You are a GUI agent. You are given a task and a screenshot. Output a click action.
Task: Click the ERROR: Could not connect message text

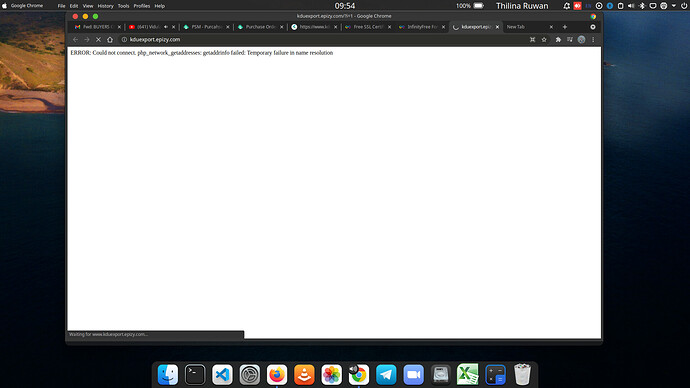(202, 53)
